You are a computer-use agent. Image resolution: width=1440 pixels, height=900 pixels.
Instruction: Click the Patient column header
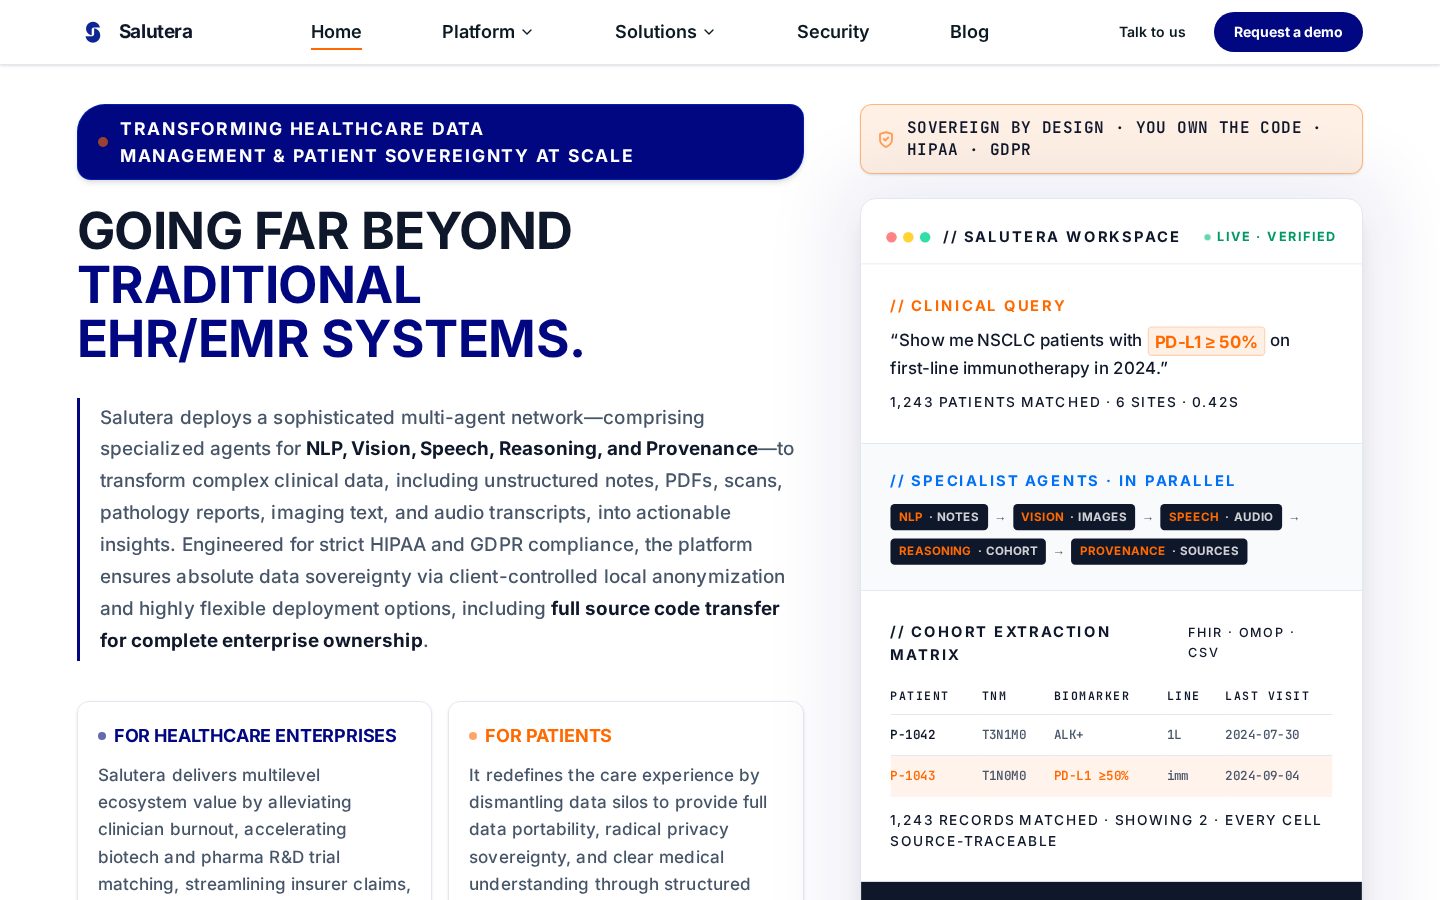(x=919, y=696)
